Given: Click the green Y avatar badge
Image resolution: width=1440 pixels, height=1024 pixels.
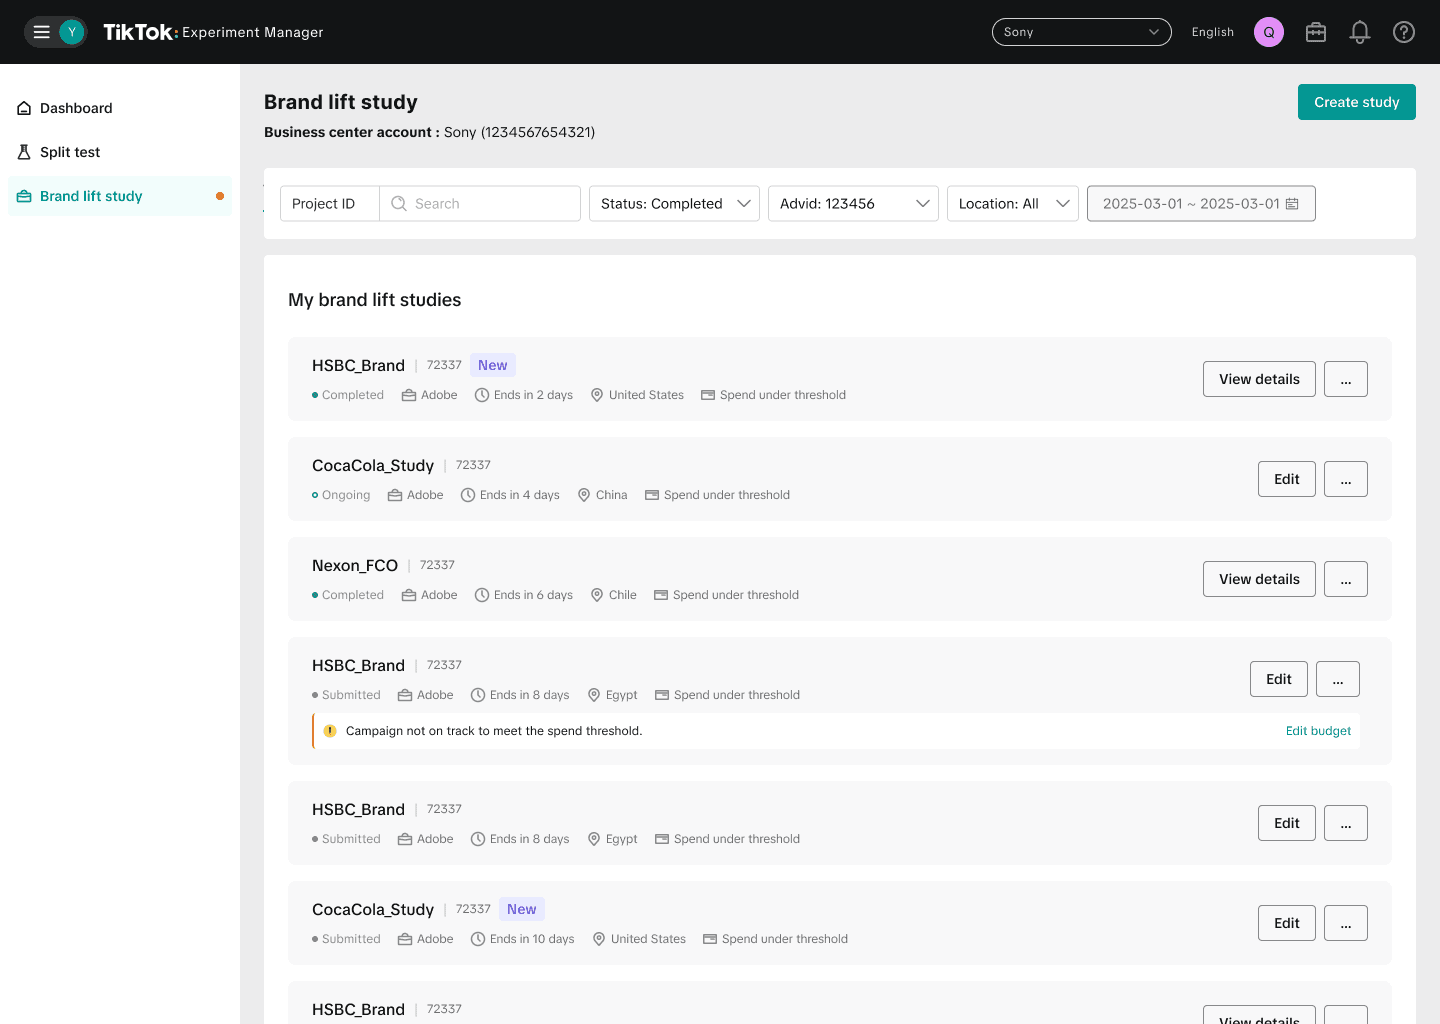Looking at the screenshot, I should 72,32.
